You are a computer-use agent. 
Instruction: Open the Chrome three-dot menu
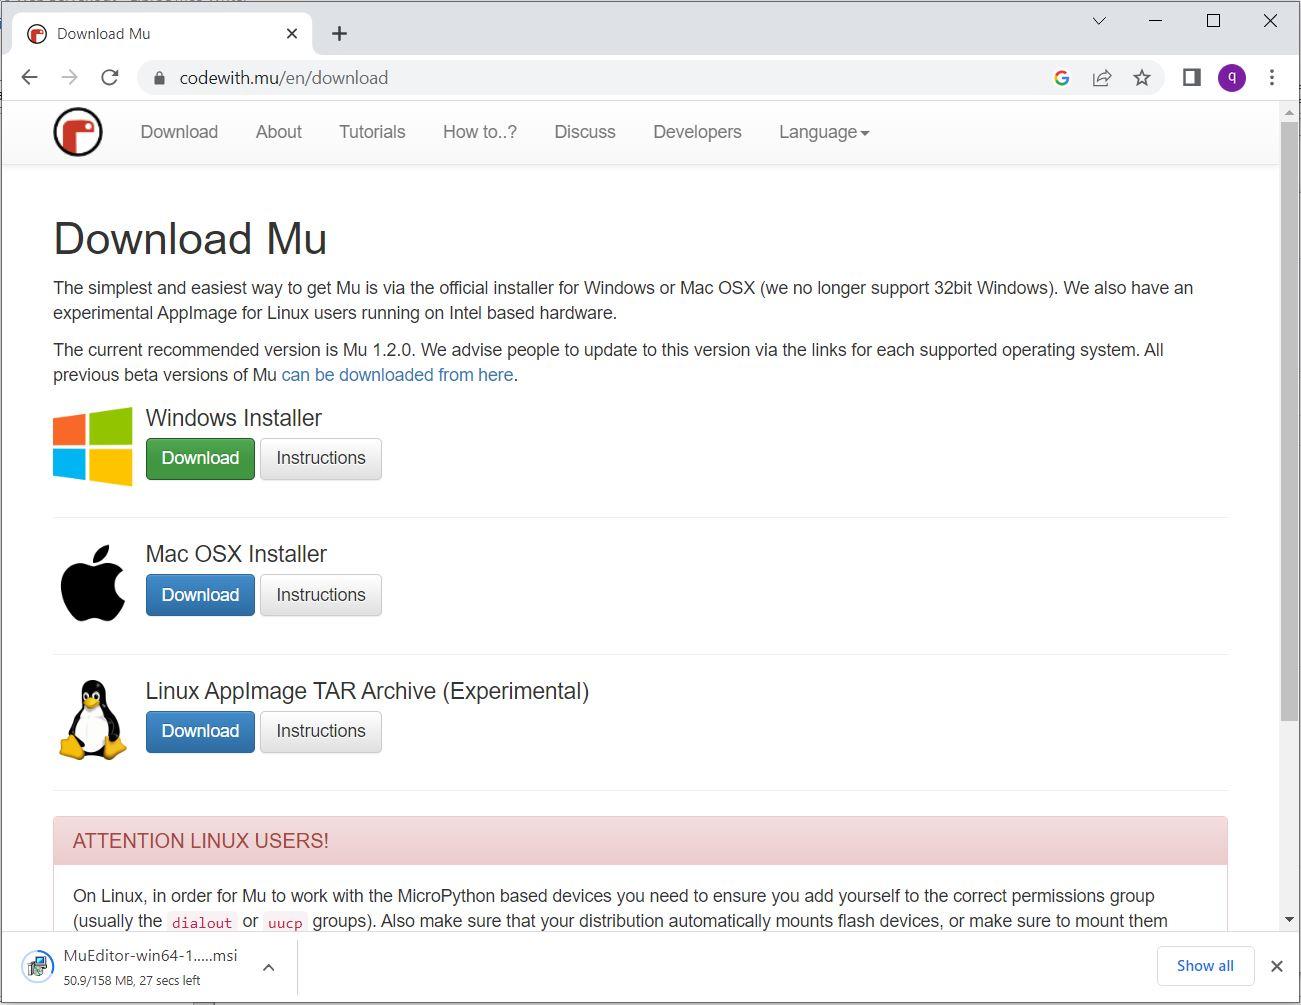(1272, 77)
